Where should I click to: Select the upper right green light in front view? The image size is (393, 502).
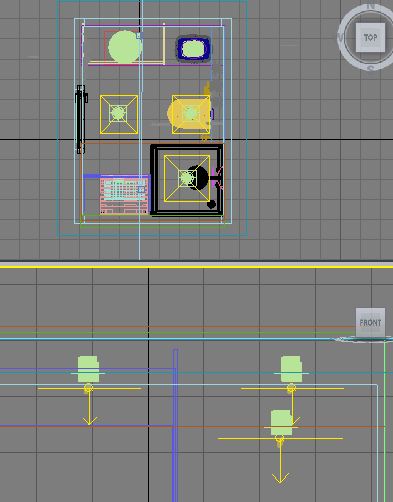pos(291,369)
